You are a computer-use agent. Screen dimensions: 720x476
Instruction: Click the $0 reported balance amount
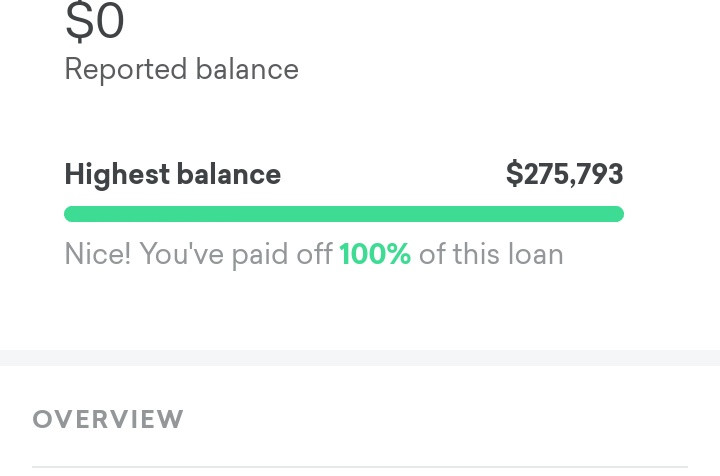pos(95,22)
